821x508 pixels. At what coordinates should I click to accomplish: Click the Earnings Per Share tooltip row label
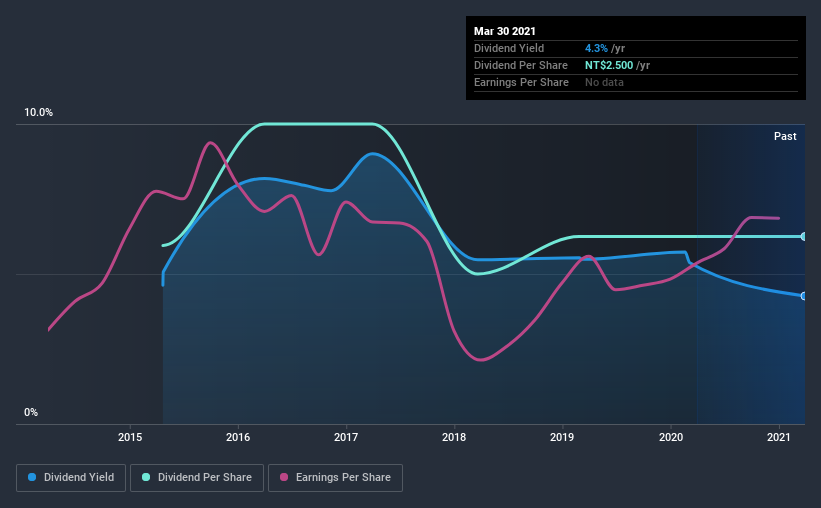pyautogui.click(x=521, y=82)
